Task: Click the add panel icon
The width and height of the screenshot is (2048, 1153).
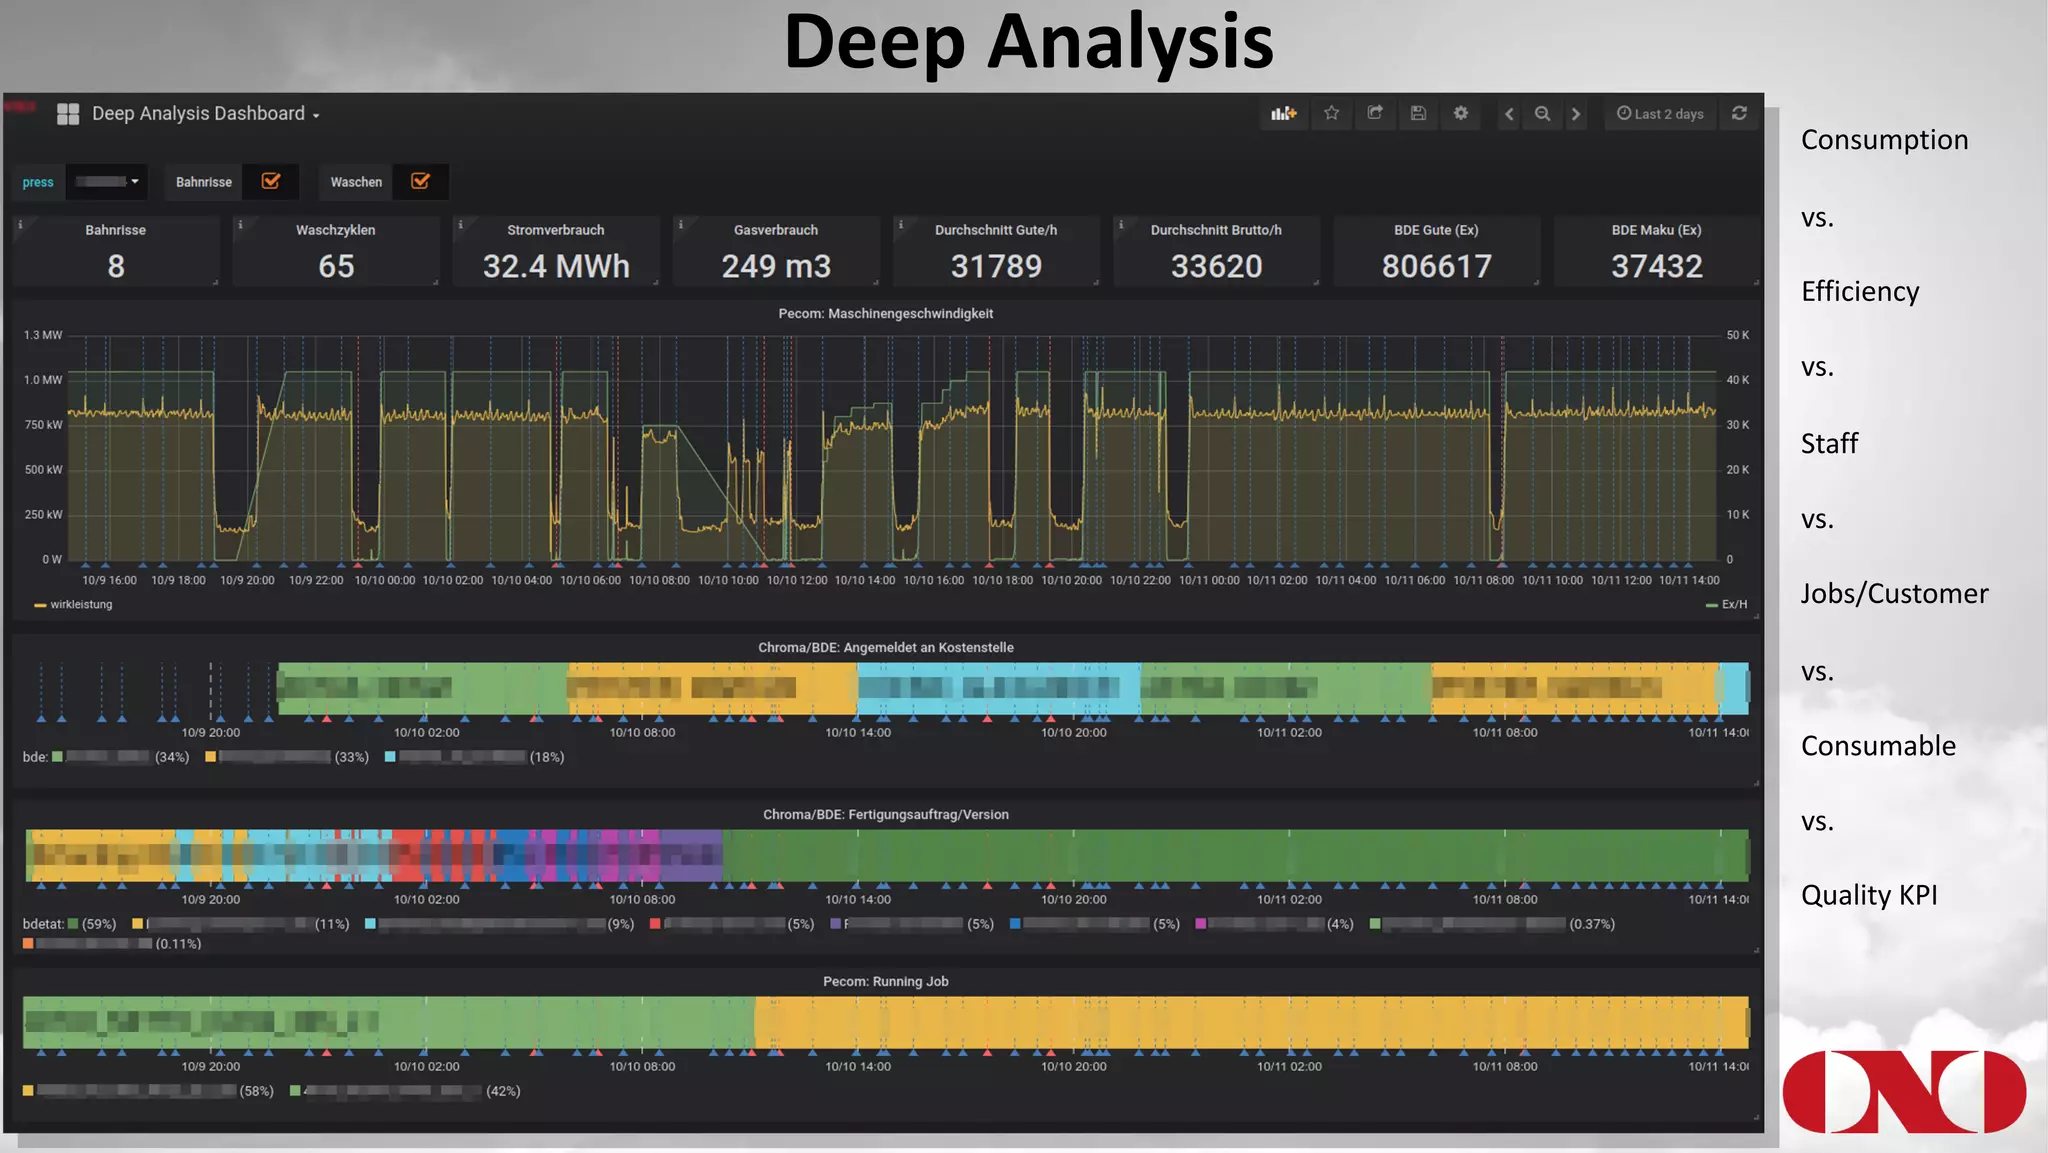Action: (1283, 114)
